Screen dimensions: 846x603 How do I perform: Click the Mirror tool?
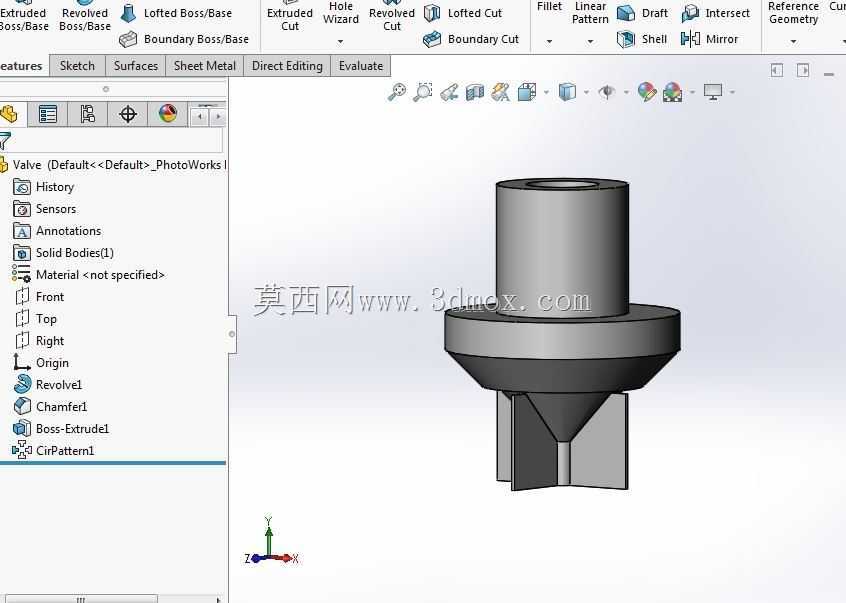709,39
